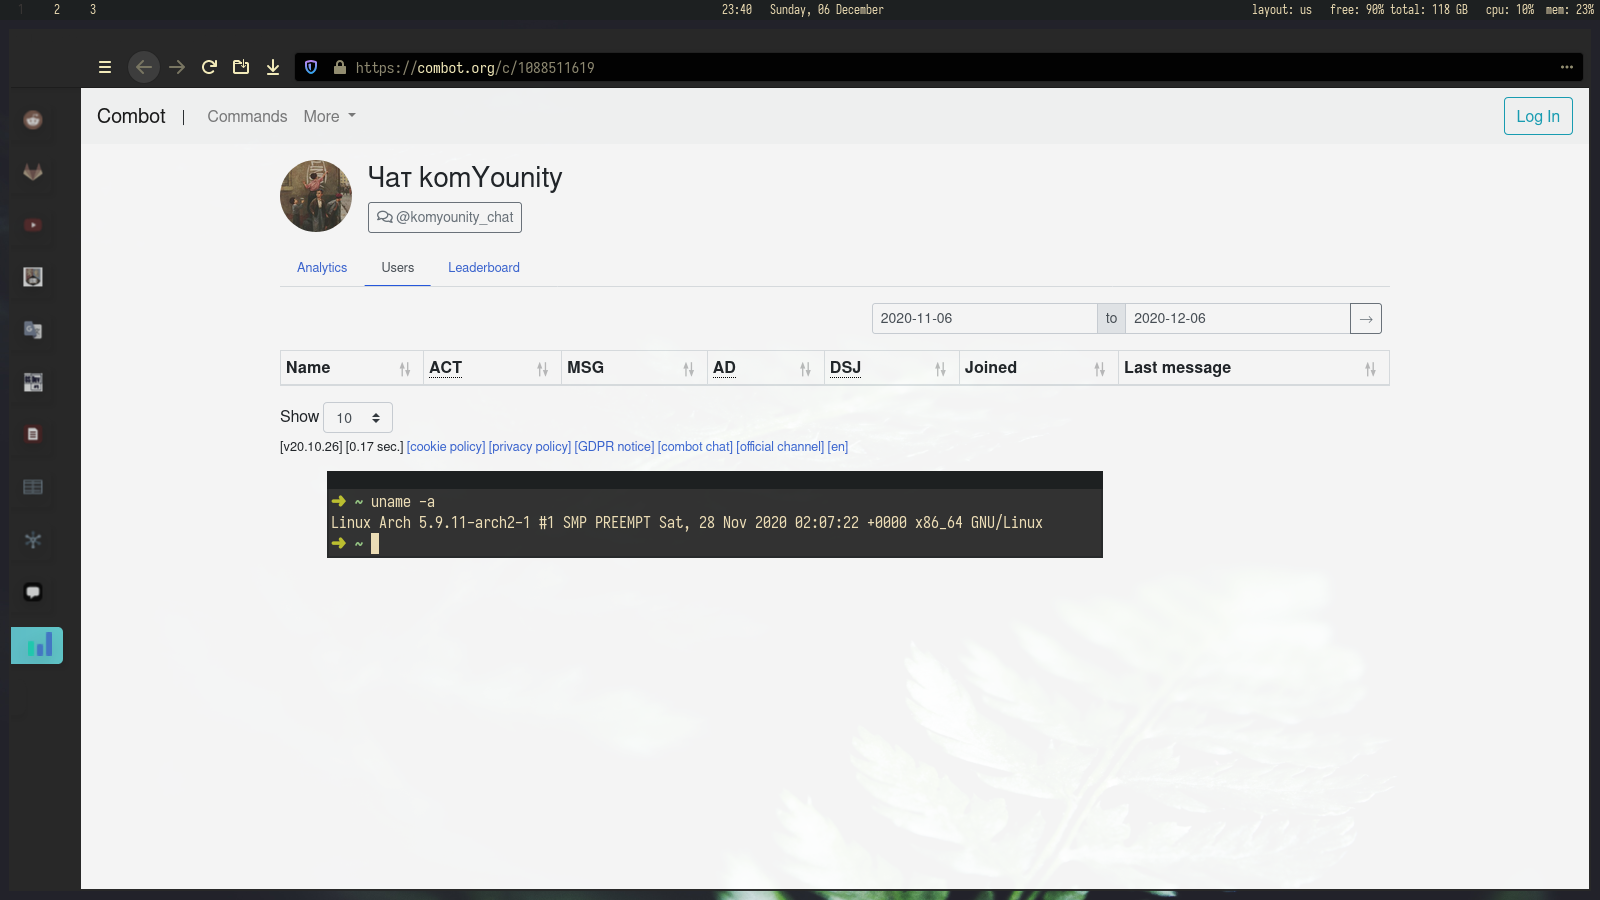Focus the URL address bar

pos(940,67)
